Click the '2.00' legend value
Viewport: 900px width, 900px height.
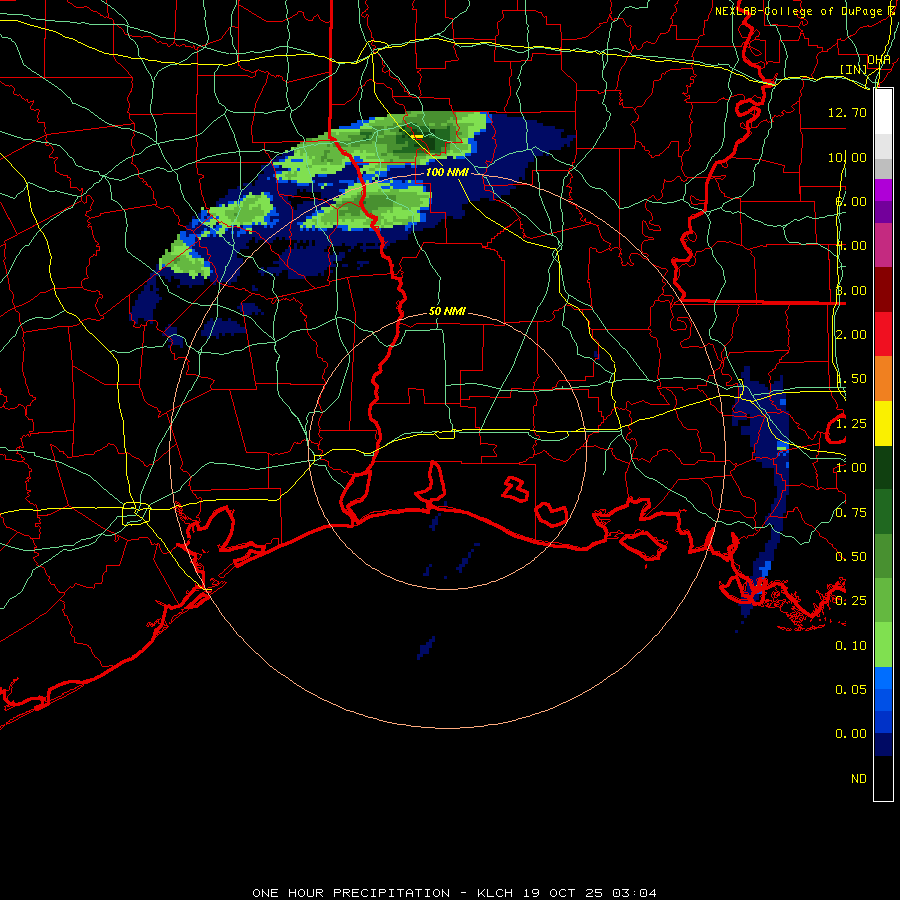(851, 335)
